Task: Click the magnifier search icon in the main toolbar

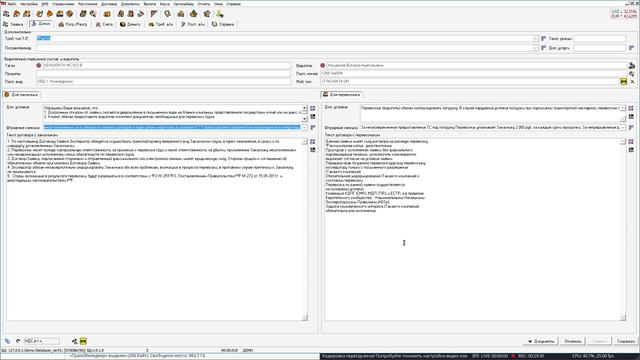Action: 93,14
